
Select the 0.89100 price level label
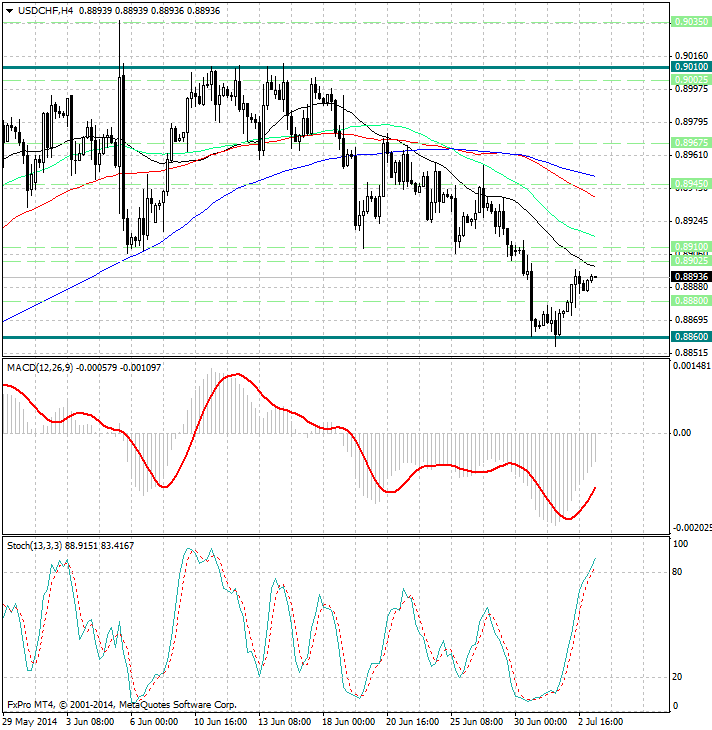pos(691,246)
